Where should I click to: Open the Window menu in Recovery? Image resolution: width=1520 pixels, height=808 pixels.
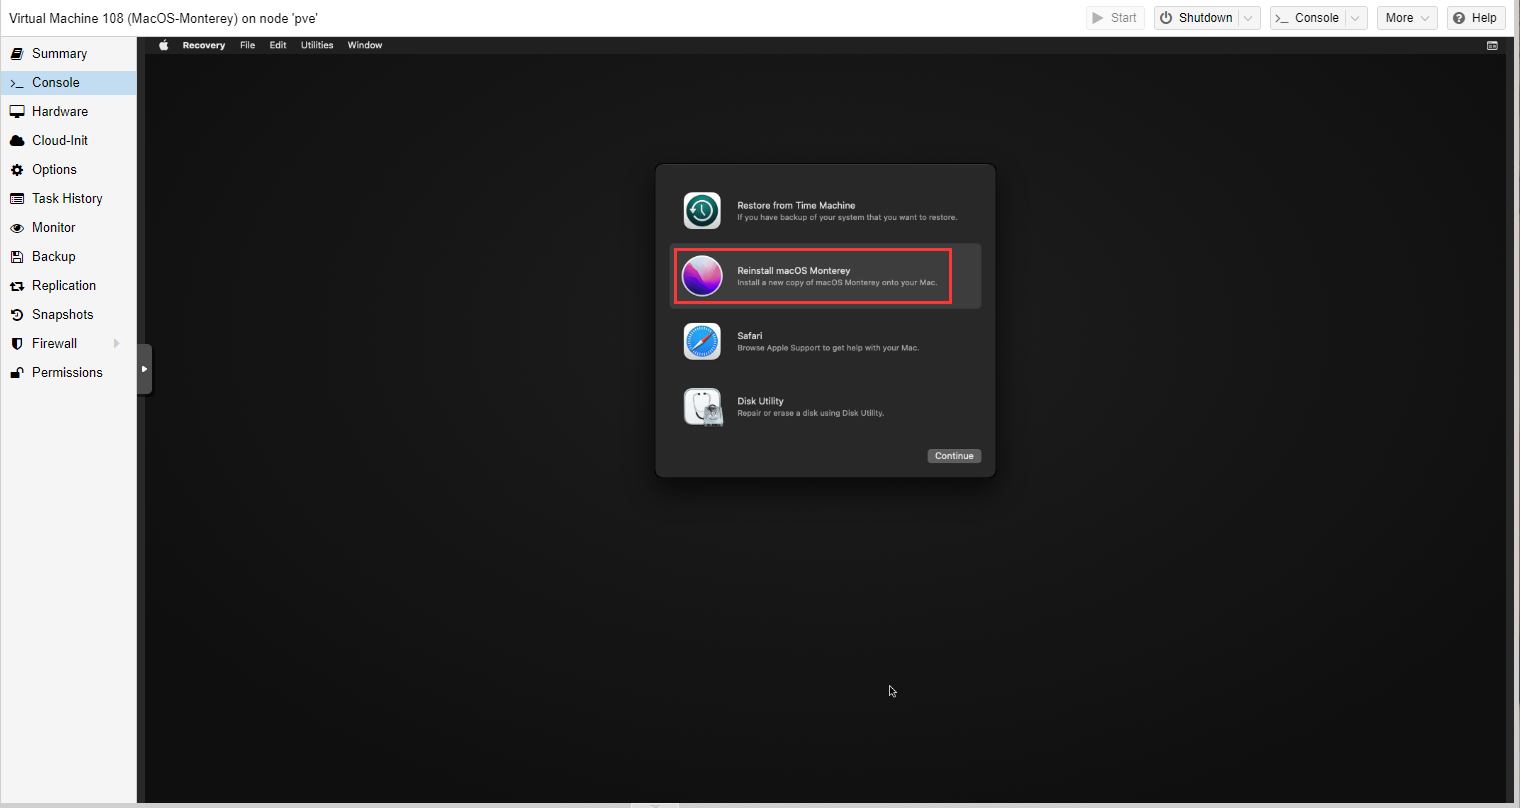[365, 45]
